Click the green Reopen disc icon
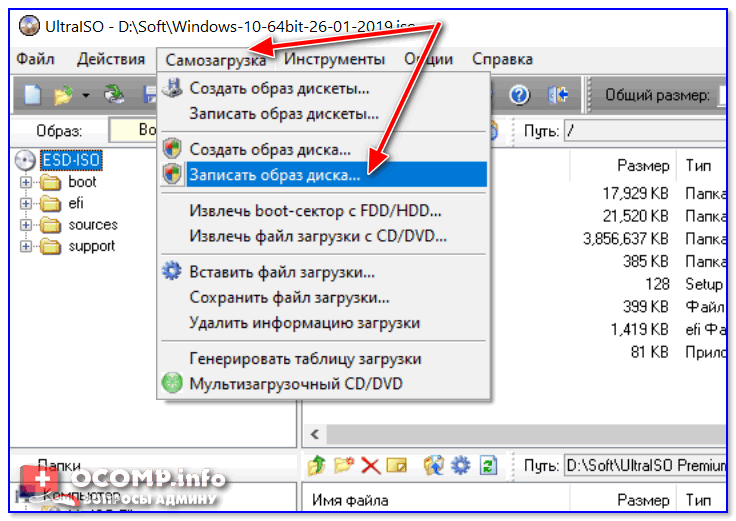The height and width of the screenshot is (521, 736). coord(114,95)
